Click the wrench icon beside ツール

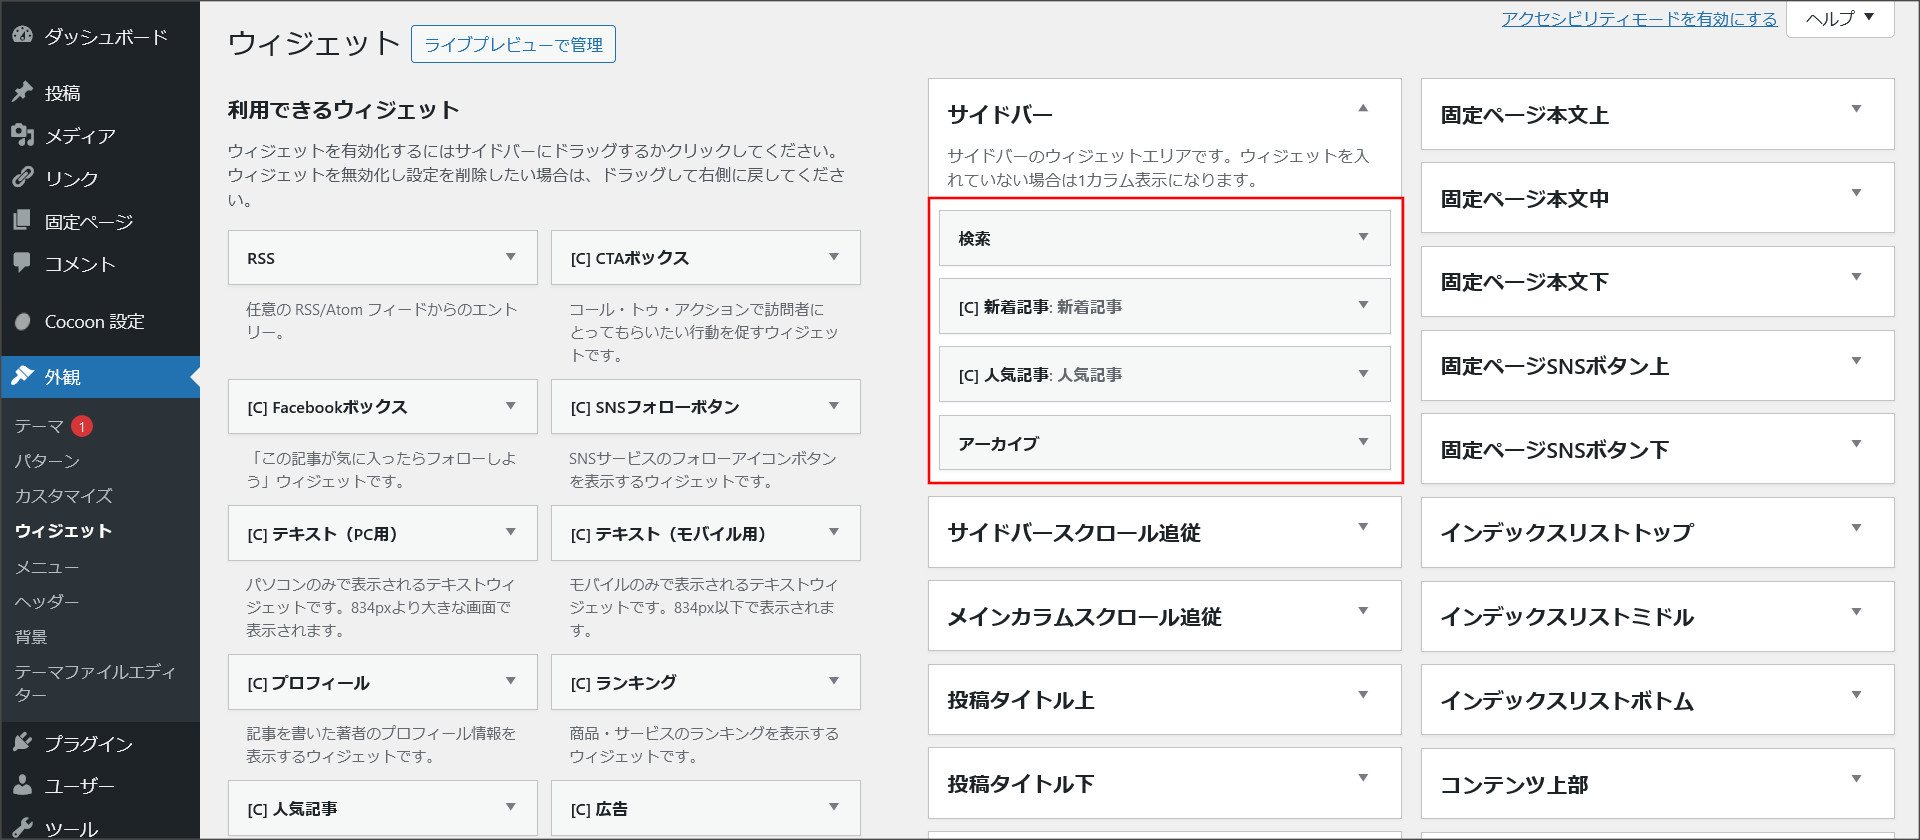(22, 828)
